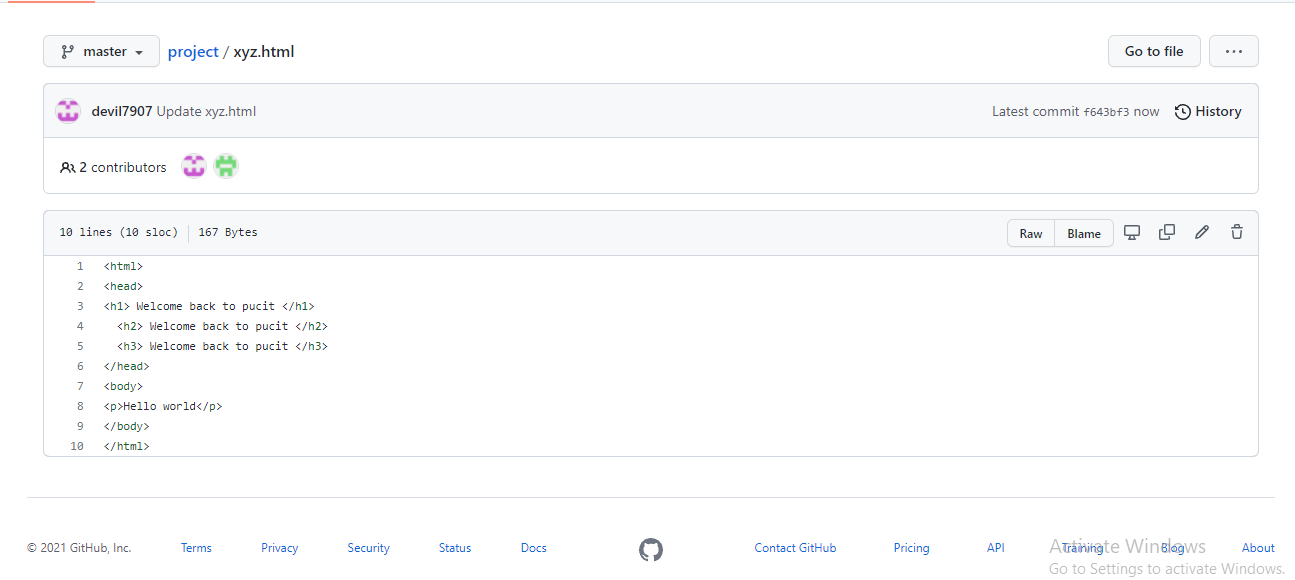
Task: Click the 167 Bytes file size text
Action: click(228, 232)
